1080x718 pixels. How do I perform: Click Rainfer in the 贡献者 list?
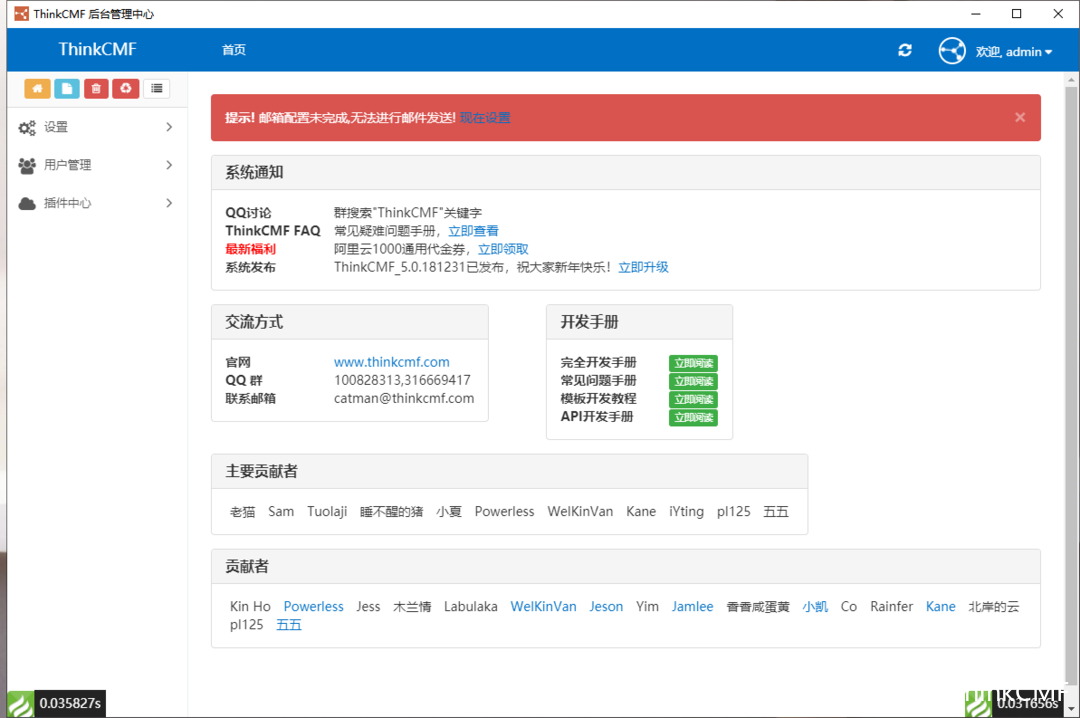pyautogui.click(x=891, y=606)
